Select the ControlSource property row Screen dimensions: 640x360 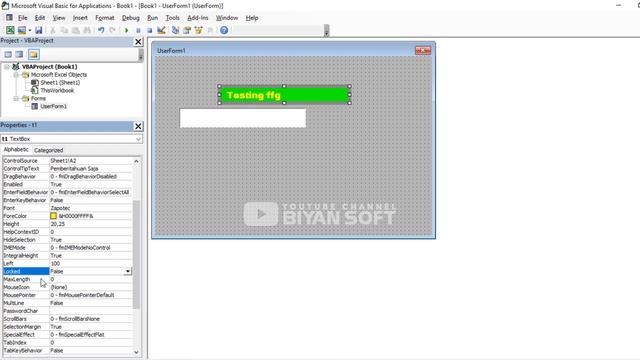click(67, 161)
